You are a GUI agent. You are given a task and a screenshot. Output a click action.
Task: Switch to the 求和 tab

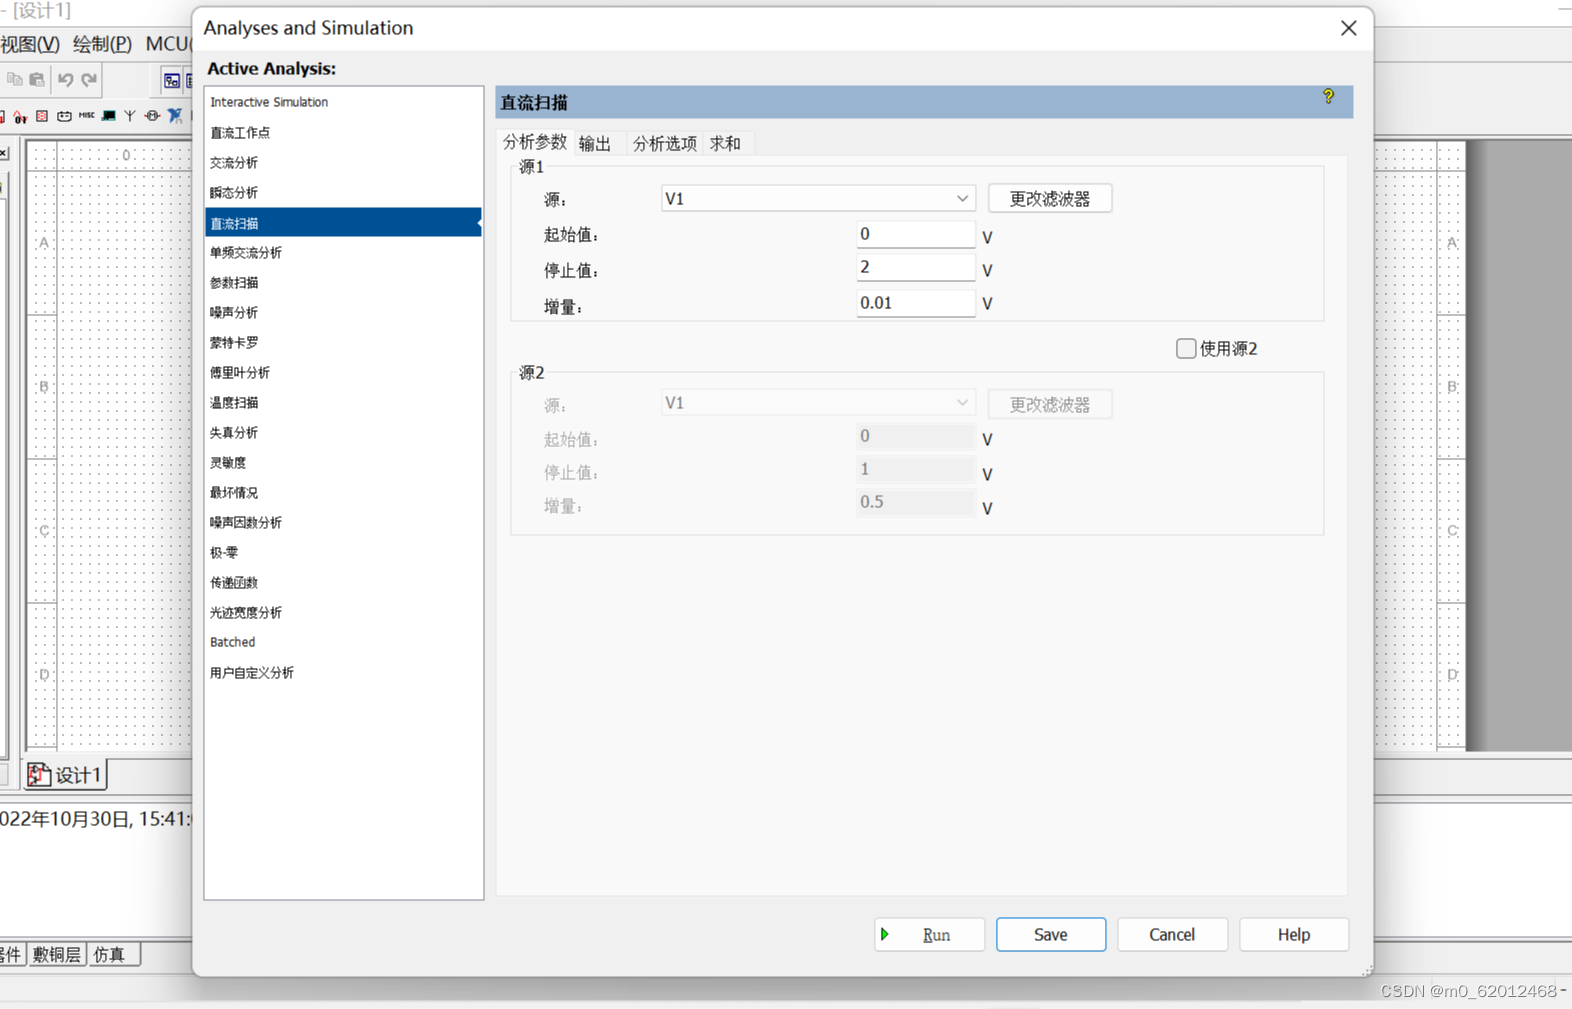pos(725,143)
